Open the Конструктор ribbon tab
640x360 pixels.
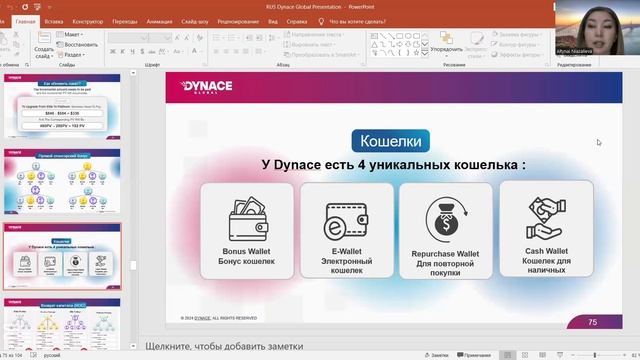tap(87, 22)
